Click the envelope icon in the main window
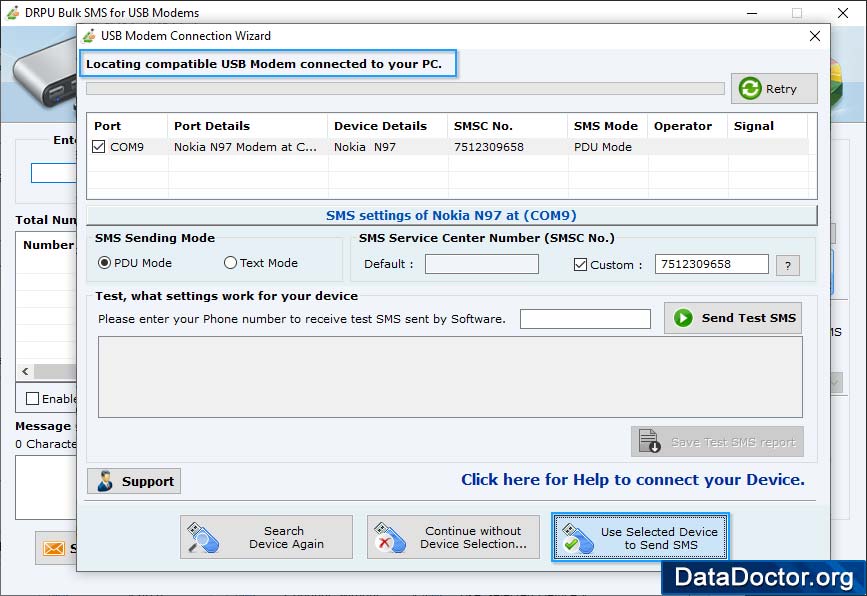The height and width of the screenshot is (596, 867). tap(54, 548)
